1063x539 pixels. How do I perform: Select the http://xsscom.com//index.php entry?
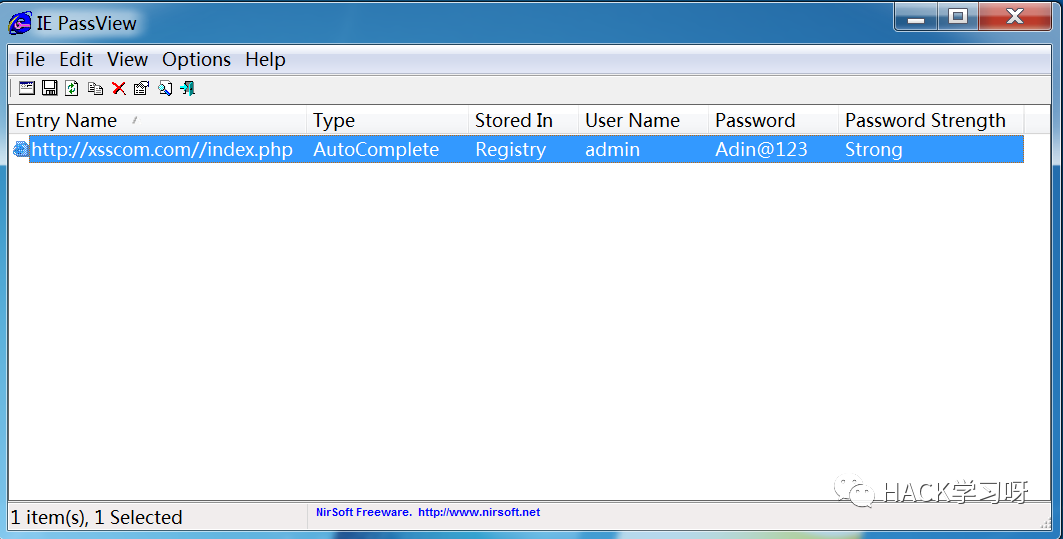pyautogui.click(x=162, y=149)
